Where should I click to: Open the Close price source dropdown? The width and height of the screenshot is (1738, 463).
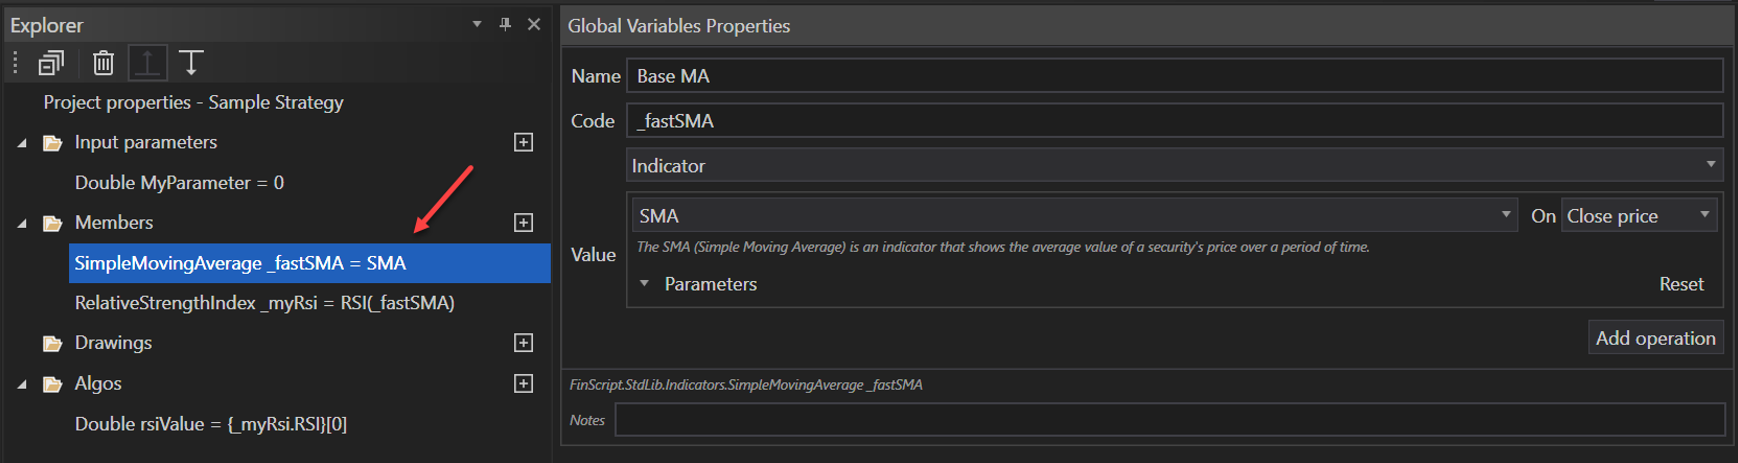pos(1704,215)
